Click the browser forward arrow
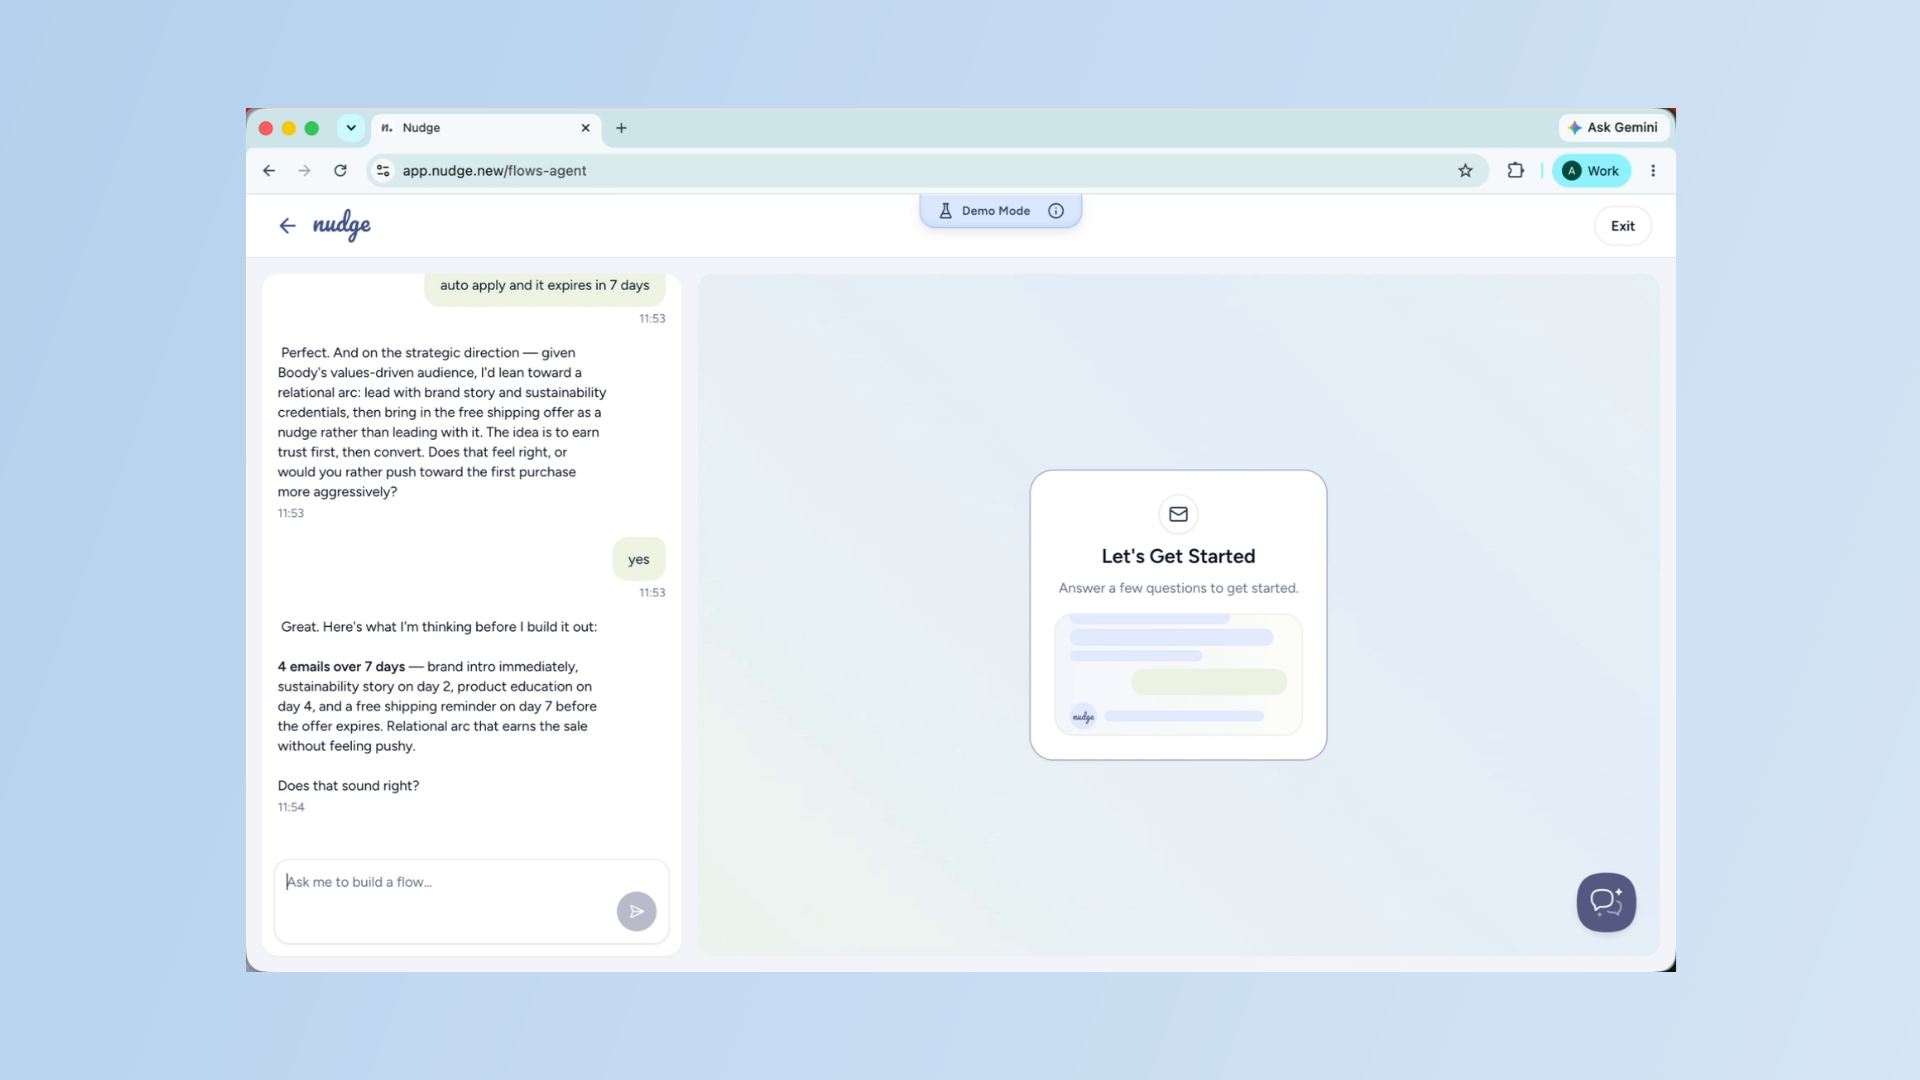The width and height of the screenshot is (1920, 1080). (x=304, y=171)
